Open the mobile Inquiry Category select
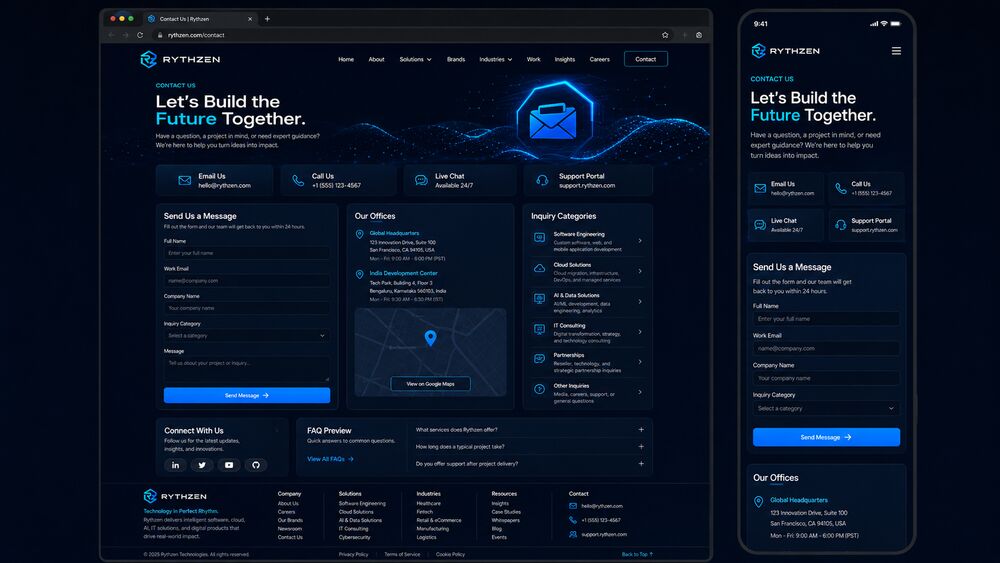The height and width of the screenshot is (563, 1000). (826, 408)
